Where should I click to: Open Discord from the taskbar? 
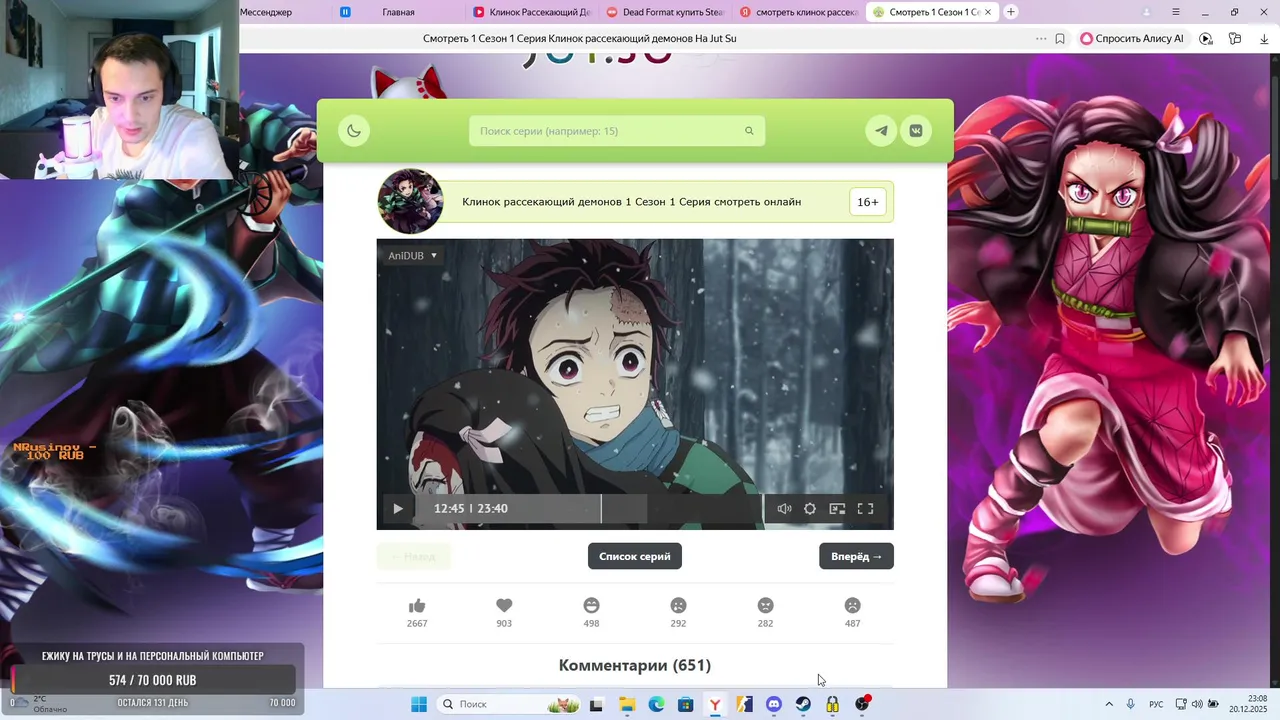click(x=774, y=705)
